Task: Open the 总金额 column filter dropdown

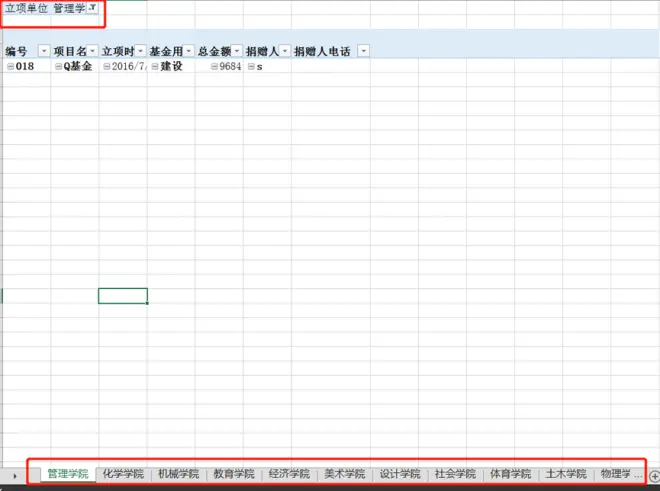Action: (x=237, y=51)
